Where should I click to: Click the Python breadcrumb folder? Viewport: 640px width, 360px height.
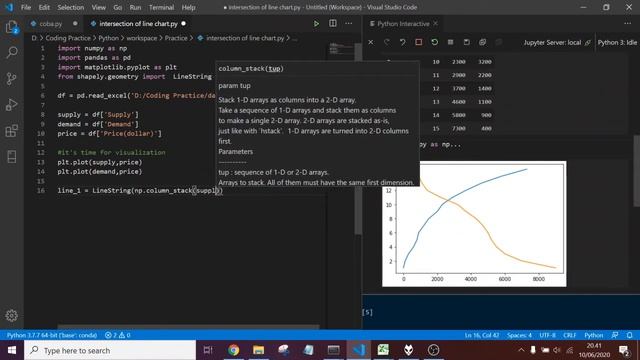pos(108,38)
